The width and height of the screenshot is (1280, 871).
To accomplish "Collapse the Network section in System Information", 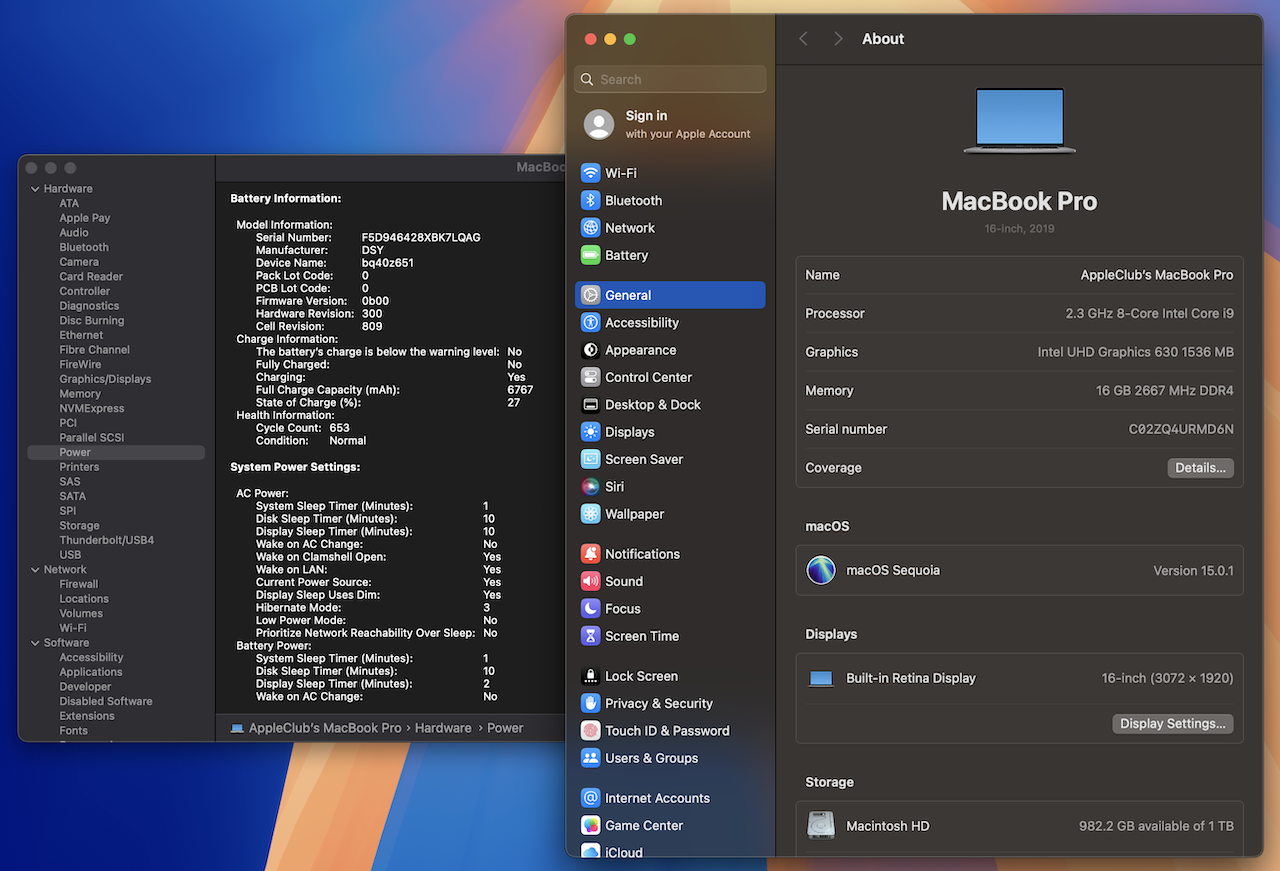I will tap(35, 570).
